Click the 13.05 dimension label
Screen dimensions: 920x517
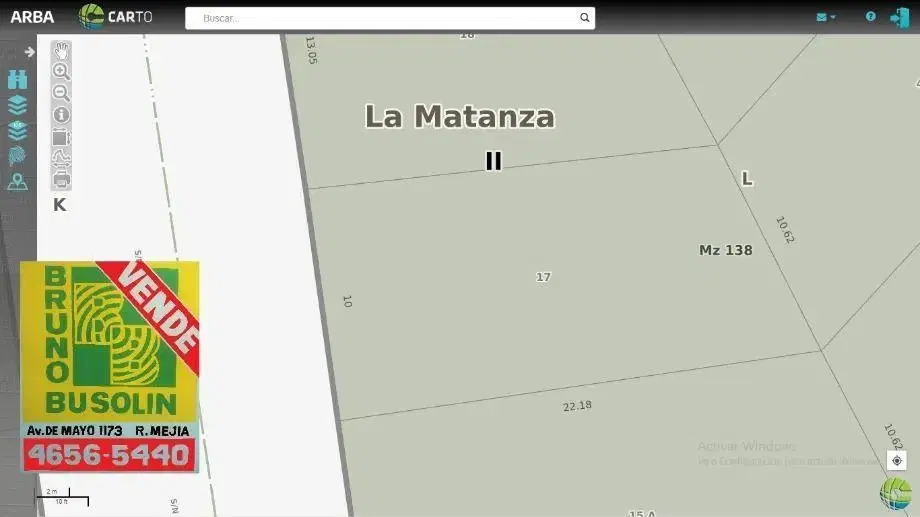point(311,50)
